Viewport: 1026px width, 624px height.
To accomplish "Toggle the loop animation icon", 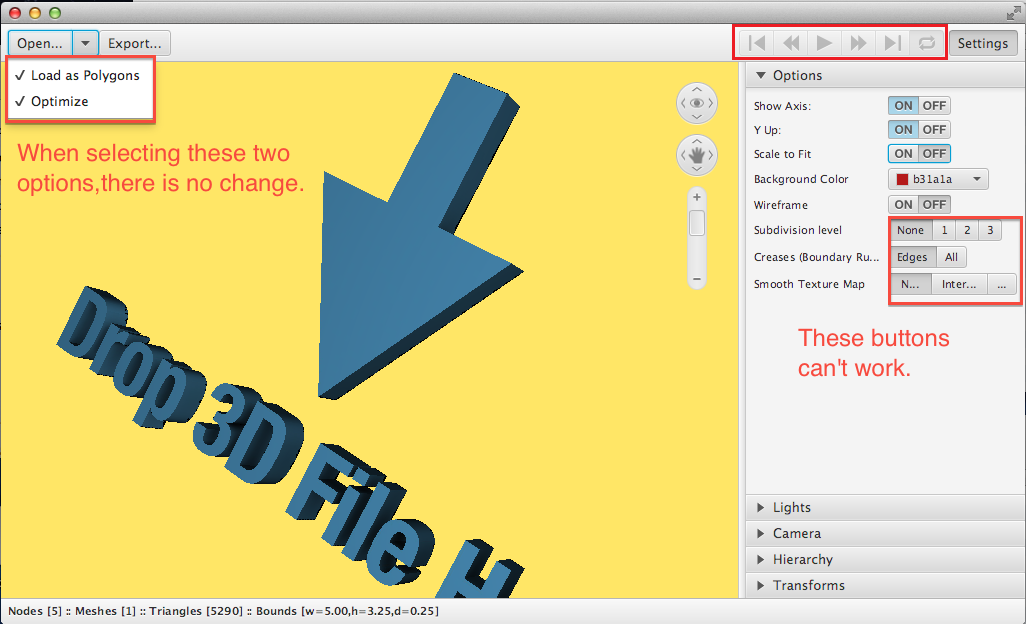I will [x=927, y=43].
